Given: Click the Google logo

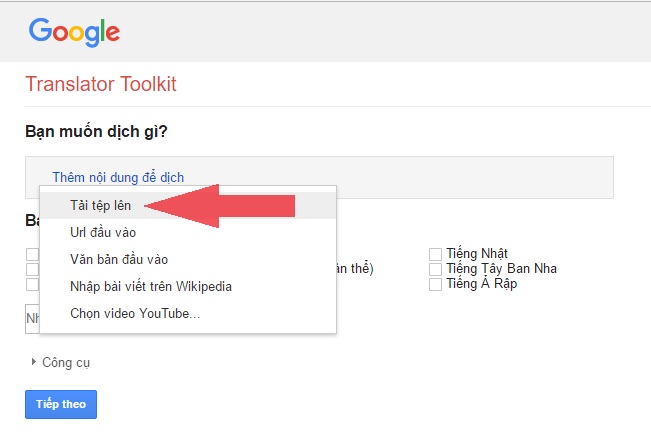Looking at the screenshot, I should coord(74,32).
